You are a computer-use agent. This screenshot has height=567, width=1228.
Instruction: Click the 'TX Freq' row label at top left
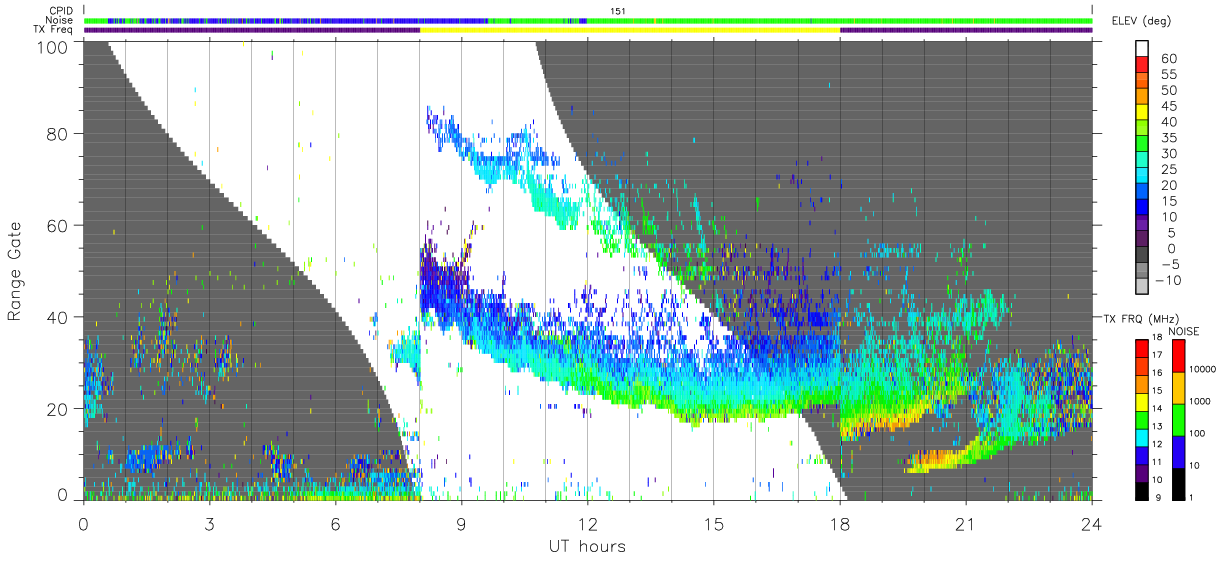click(55, 30)
